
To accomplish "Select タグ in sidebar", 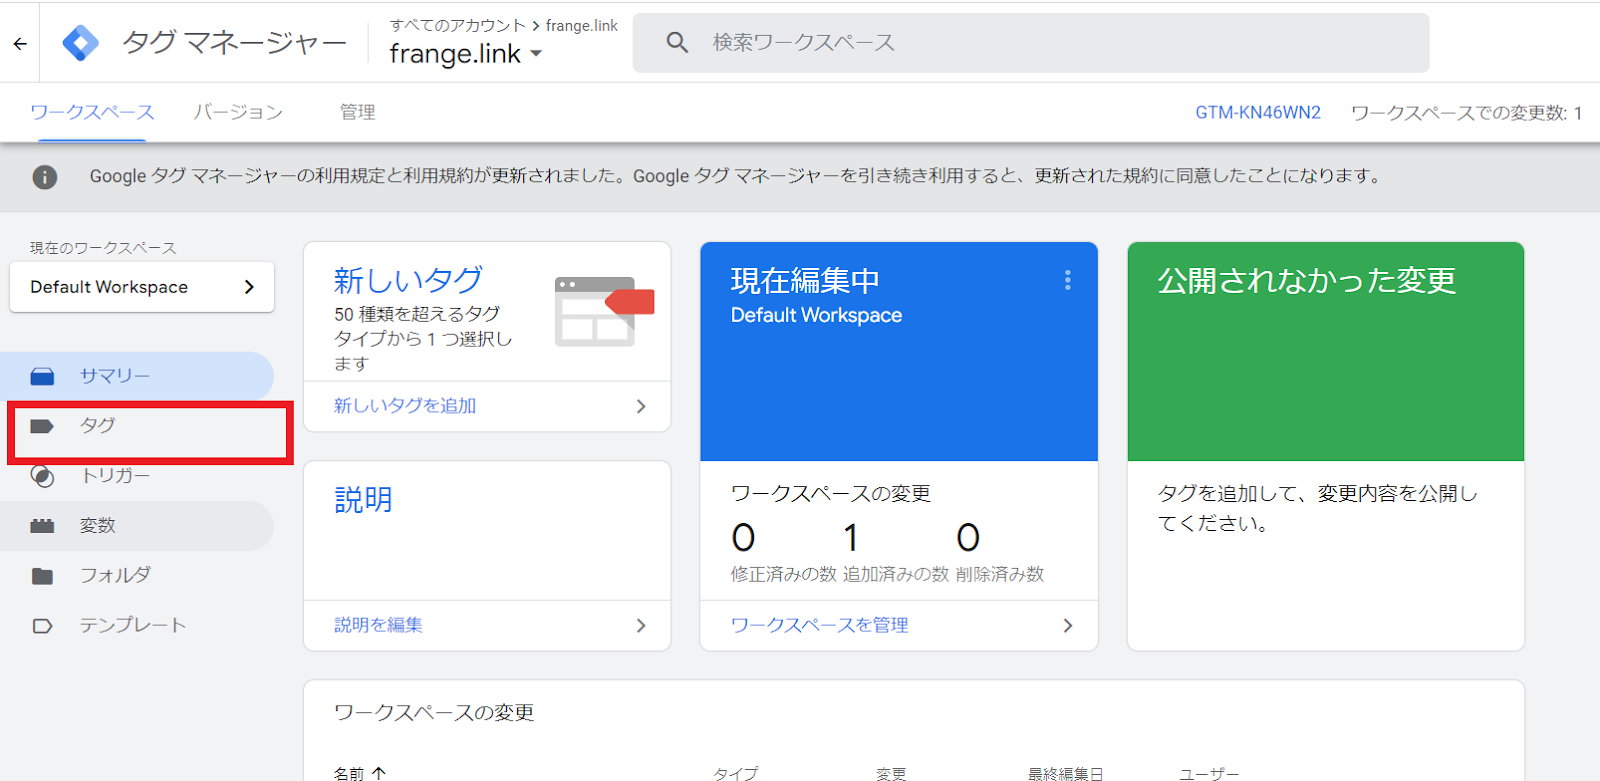I will click(x=137, y=426).
